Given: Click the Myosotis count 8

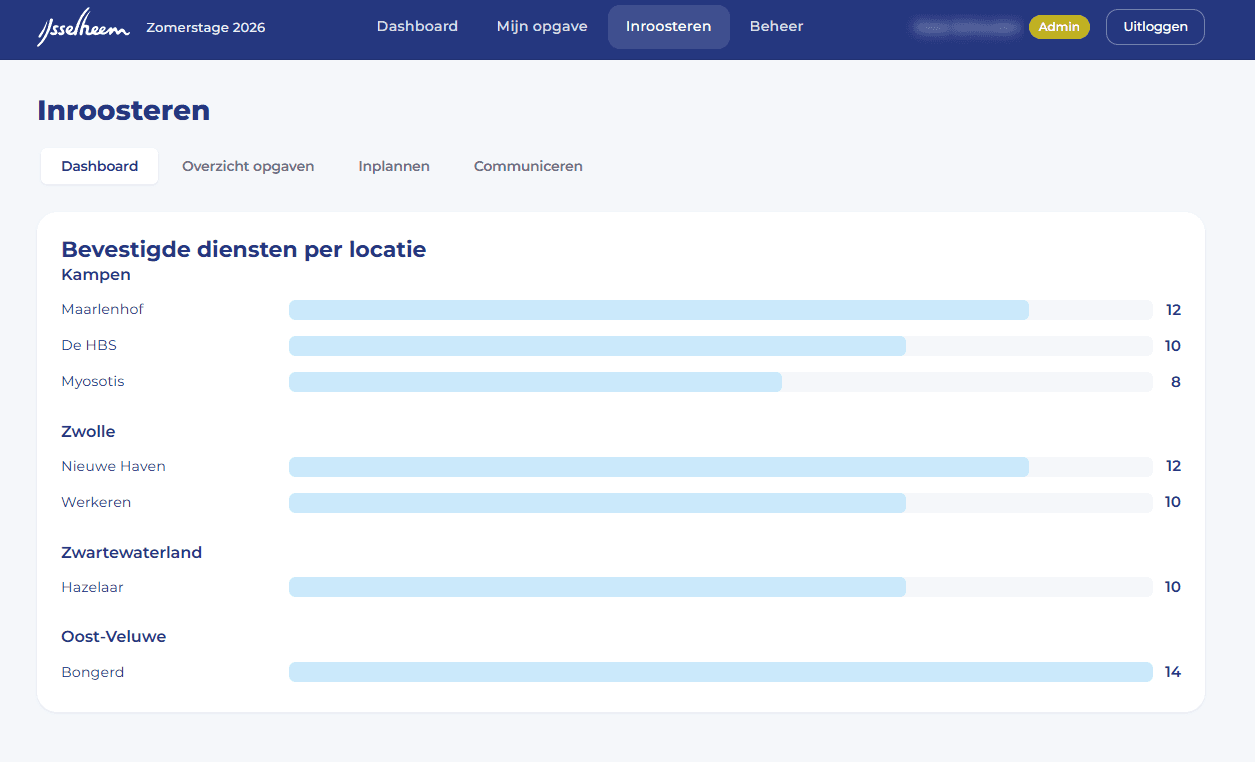Looking at the screenshot, I should point(1176,382).
